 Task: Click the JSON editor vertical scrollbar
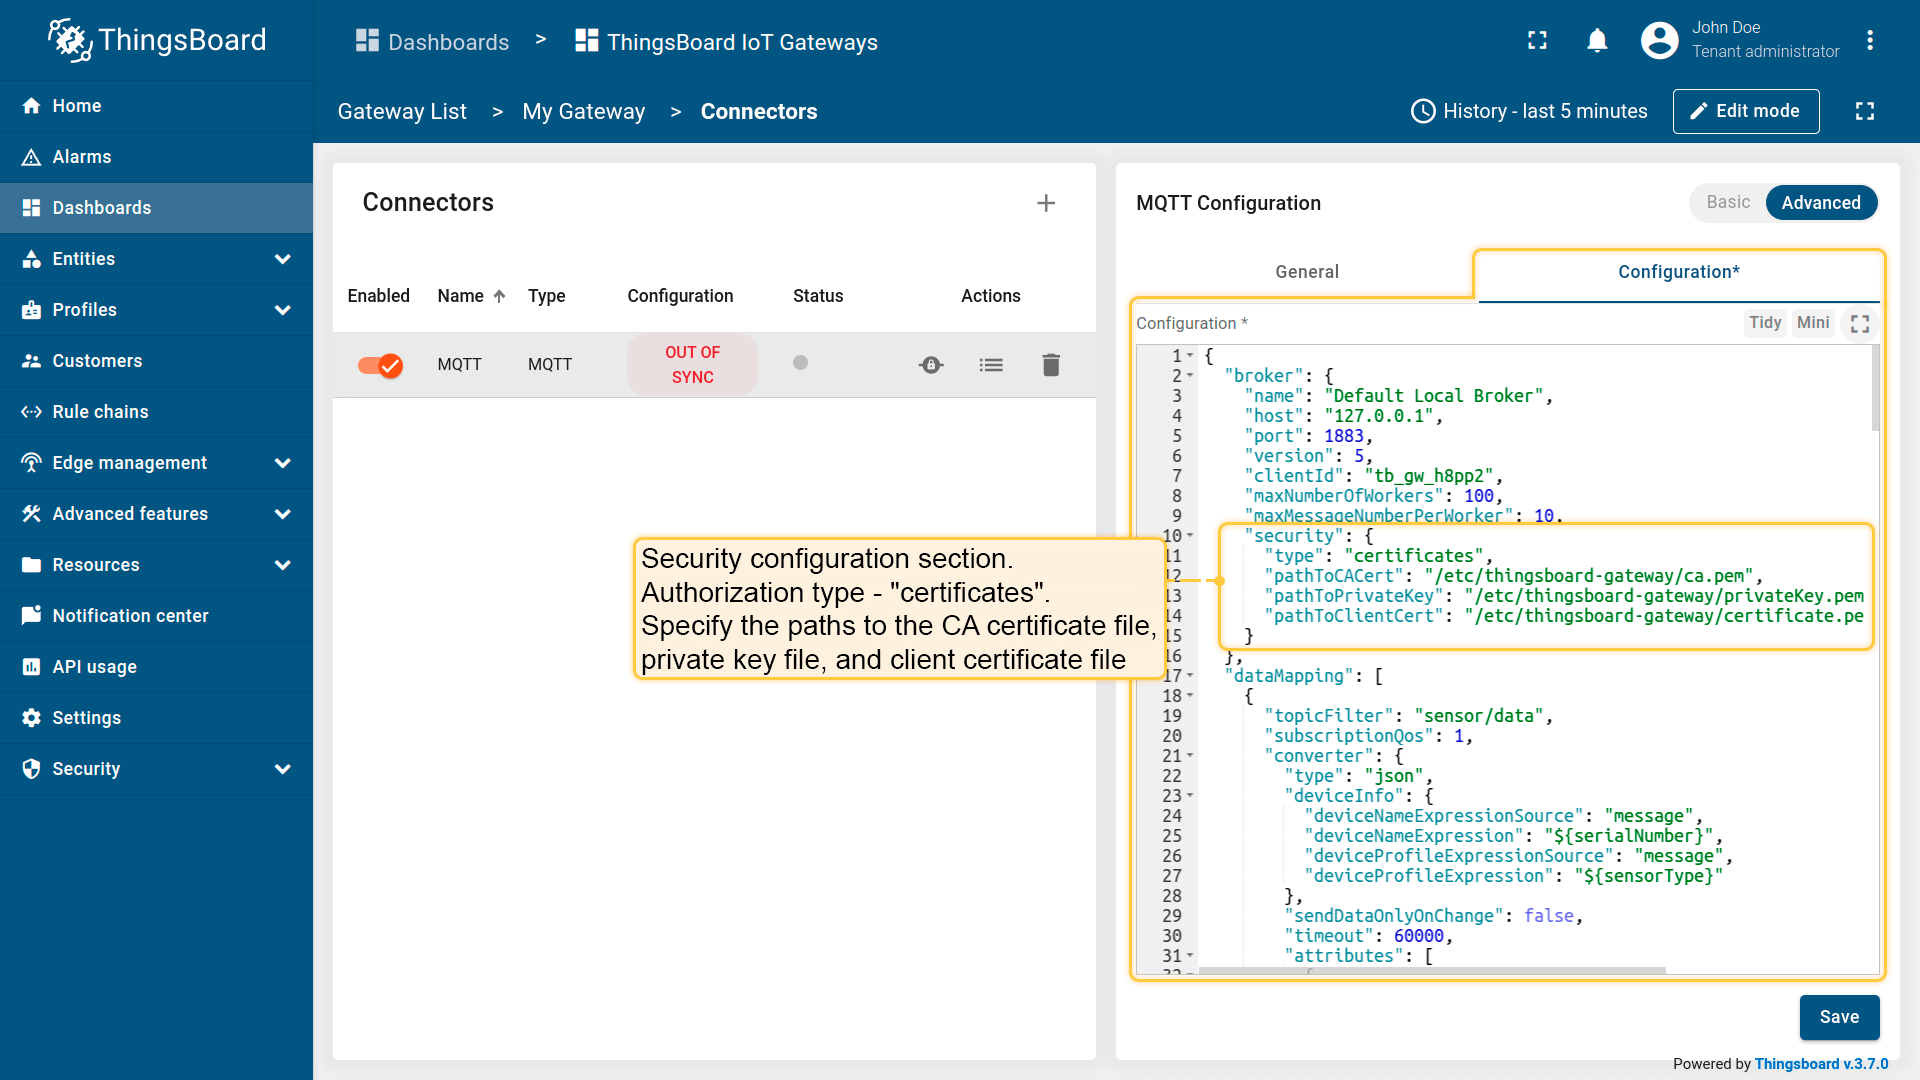[x=1875, y=389]
